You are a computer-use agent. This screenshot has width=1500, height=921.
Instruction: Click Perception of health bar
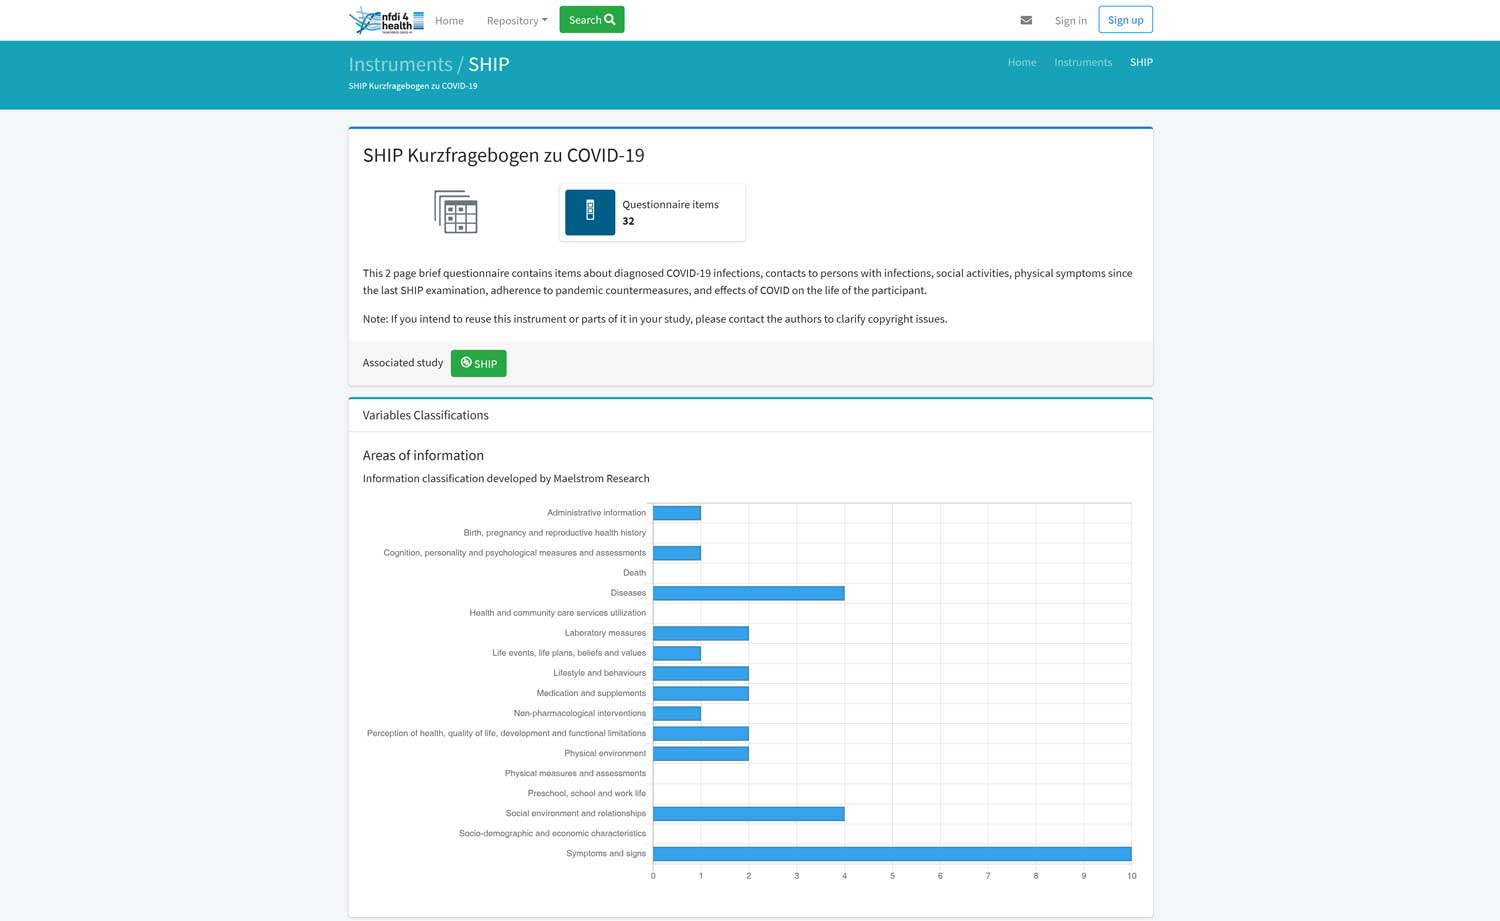pos(701,734)
